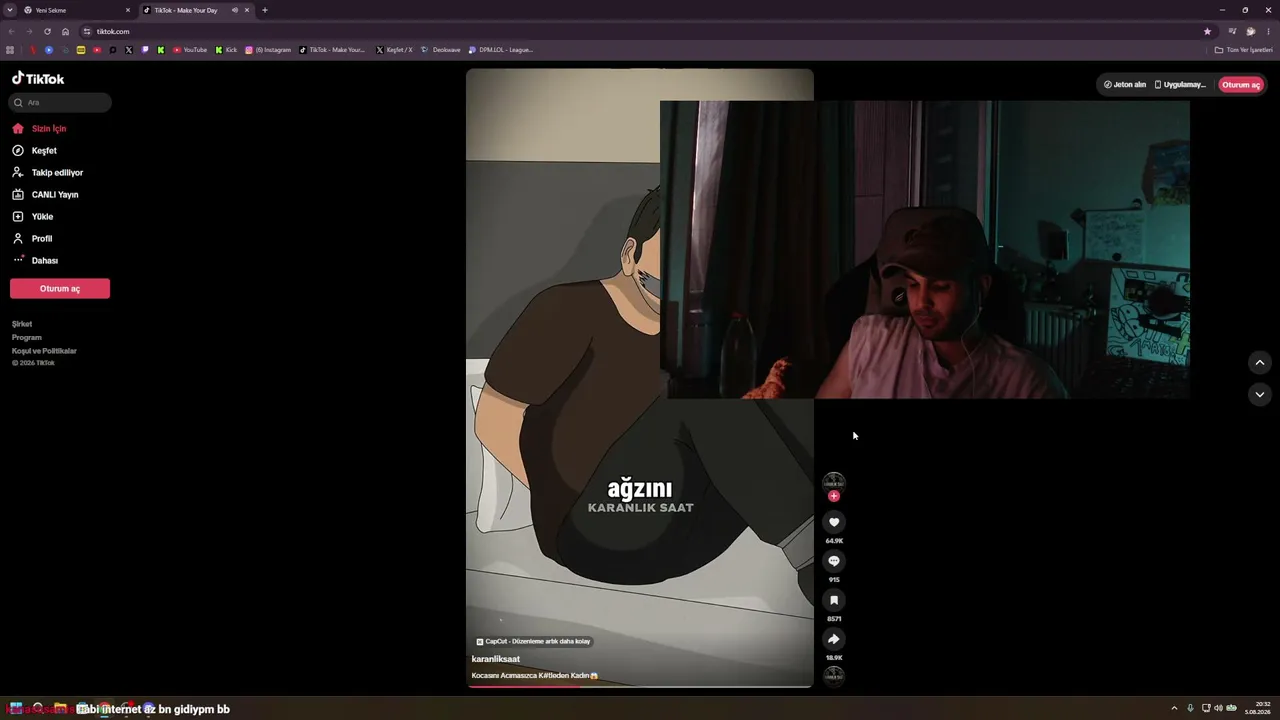Open the site information icon

87,32
